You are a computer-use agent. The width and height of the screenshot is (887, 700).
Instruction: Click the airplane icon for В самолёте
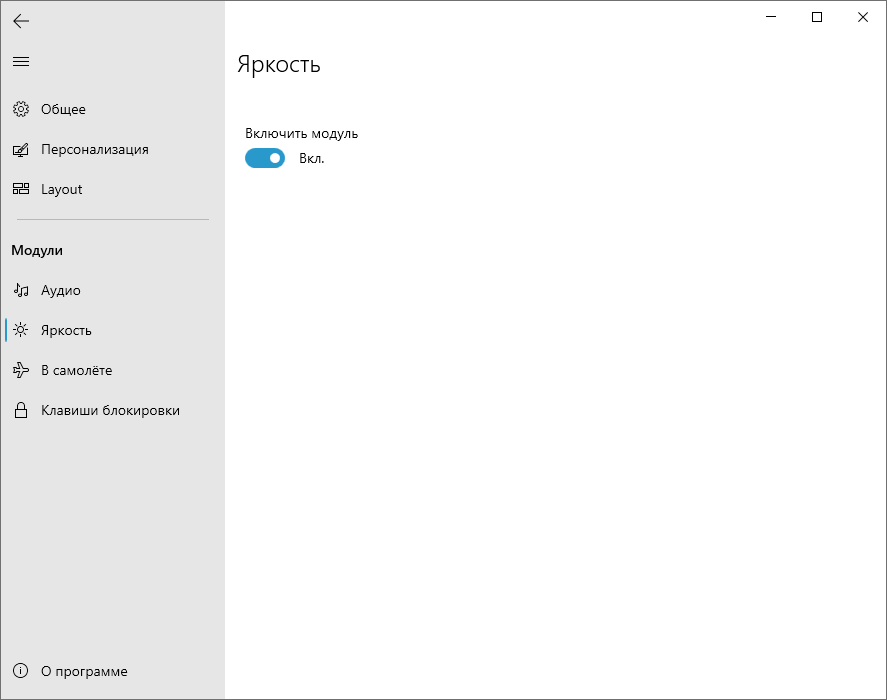[x=21, y=370]
